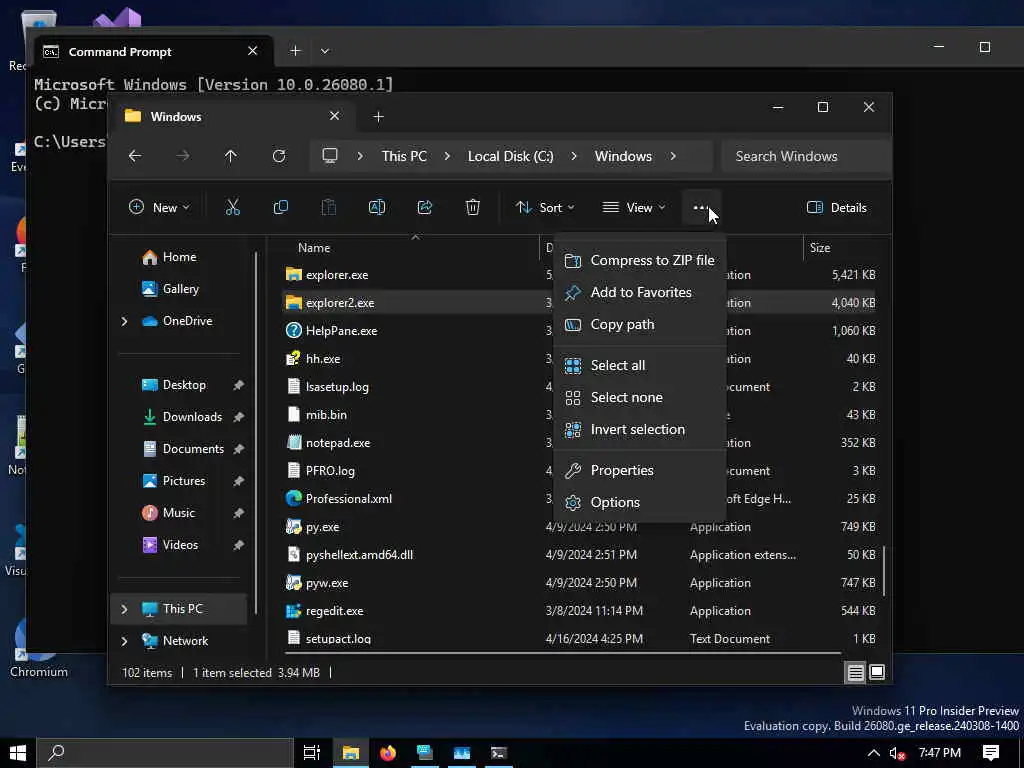Toggle the Details pane button
Screen dimensions: 1024x768
[837, 208]
